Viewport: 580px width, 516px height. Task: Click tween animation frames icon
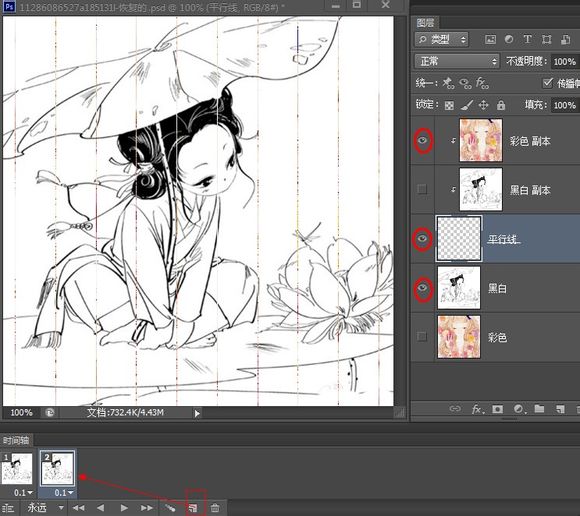tap(170, 508)
